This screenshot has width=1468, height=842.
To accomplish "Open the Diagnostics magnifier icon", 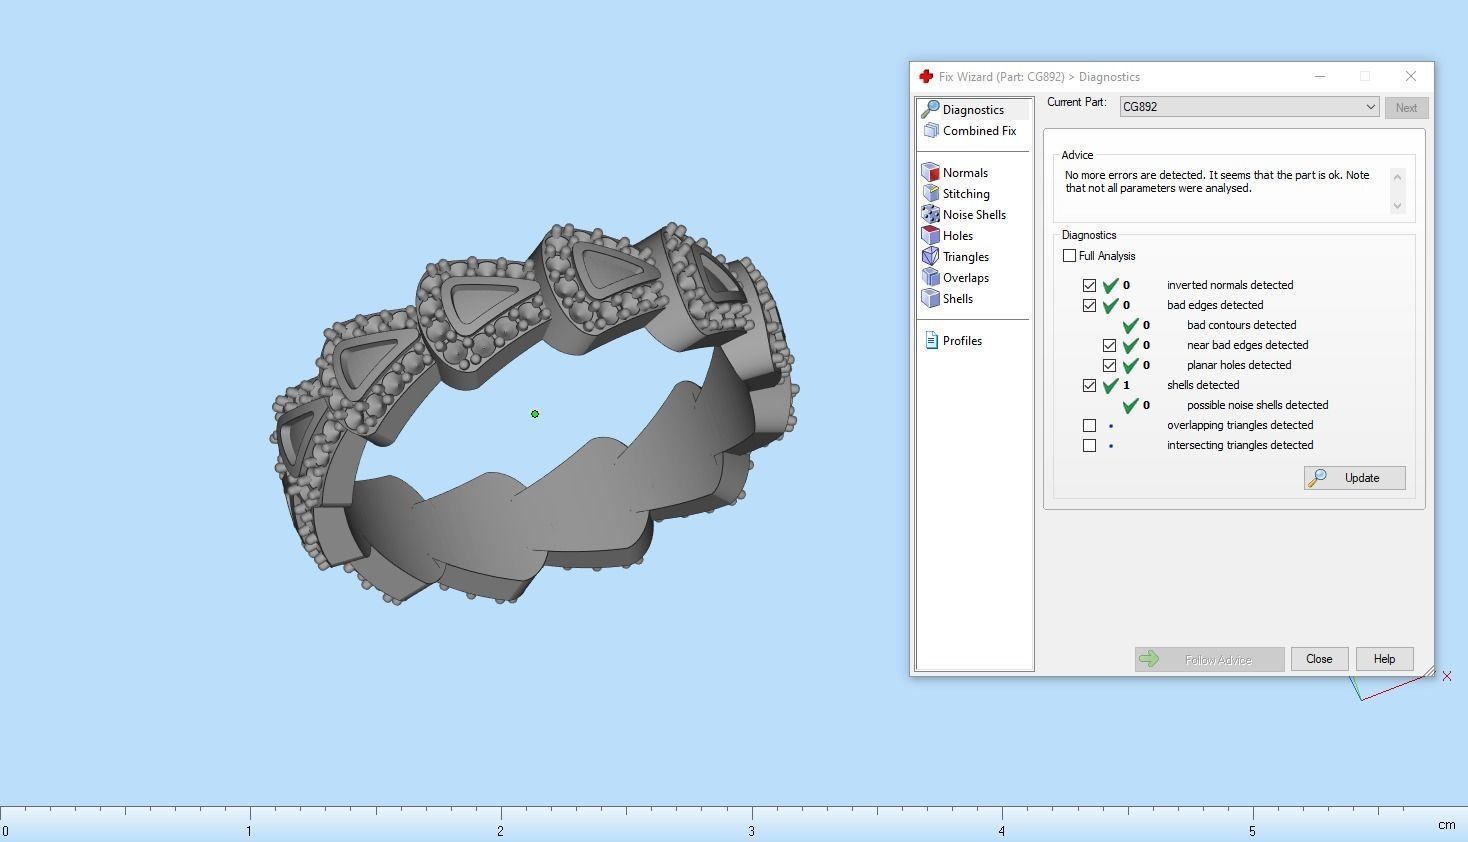I will 930,109.
